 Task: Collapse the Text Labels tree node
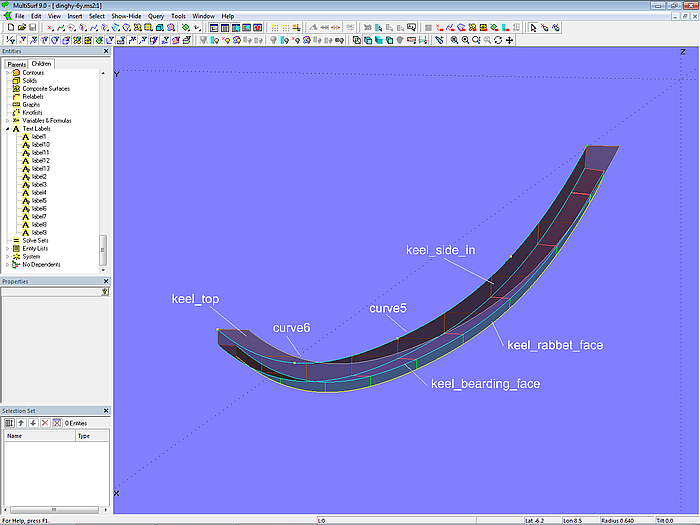coord(7,129)
